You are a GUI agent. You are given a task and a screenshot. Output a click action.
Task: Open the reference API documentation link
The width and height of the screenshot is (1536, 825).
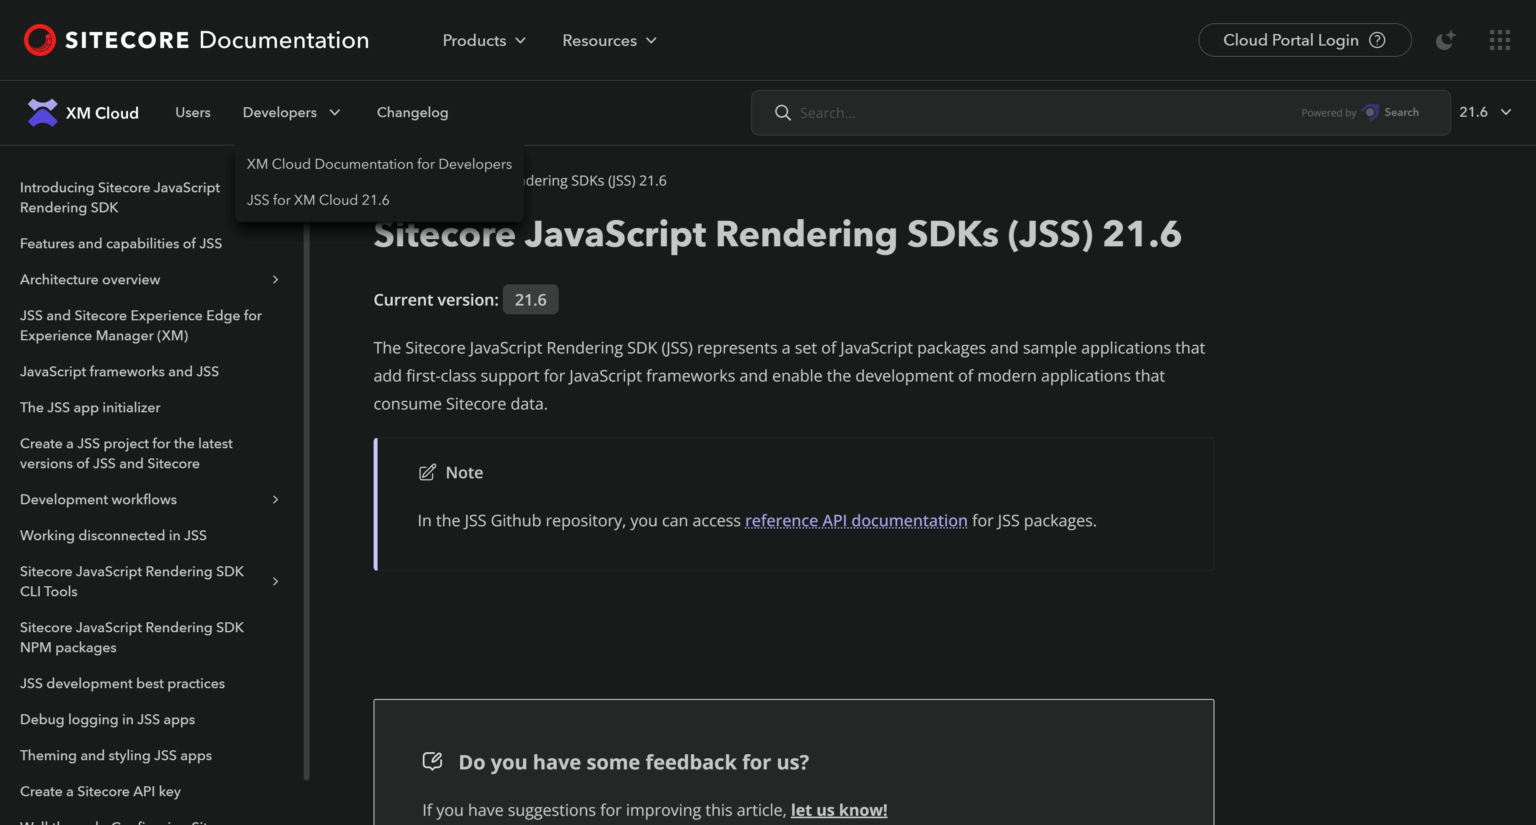855,520
